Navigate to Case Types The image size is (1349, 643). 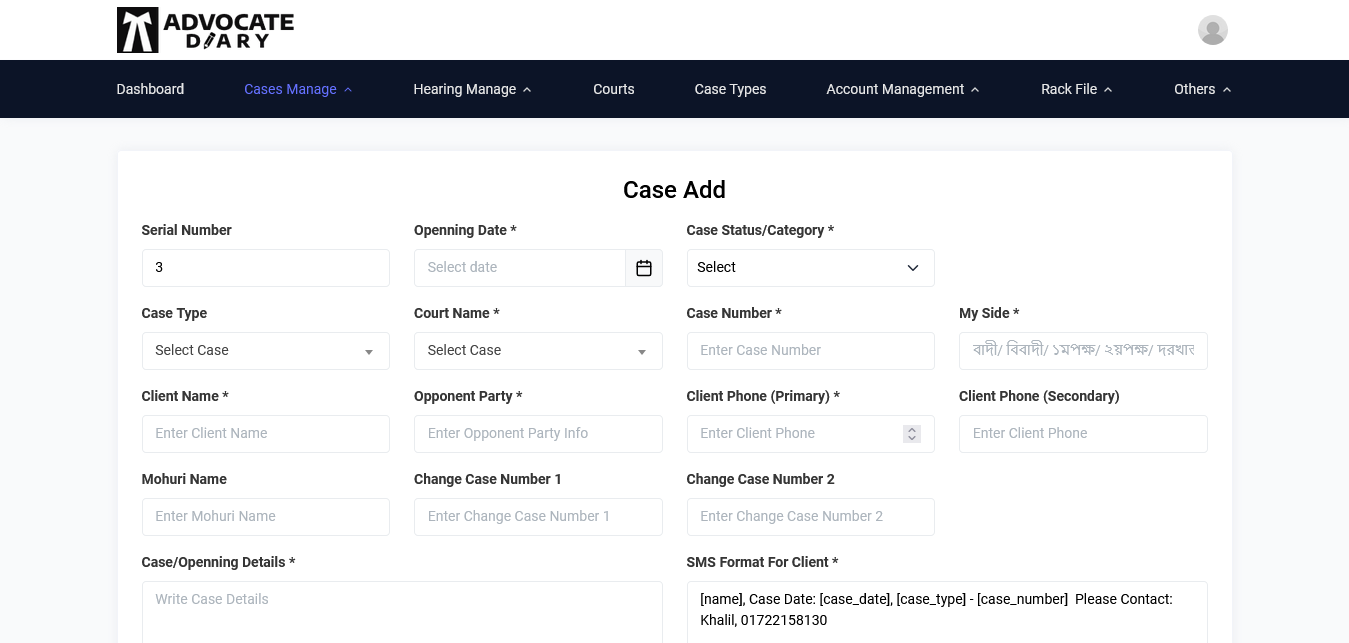730,89
